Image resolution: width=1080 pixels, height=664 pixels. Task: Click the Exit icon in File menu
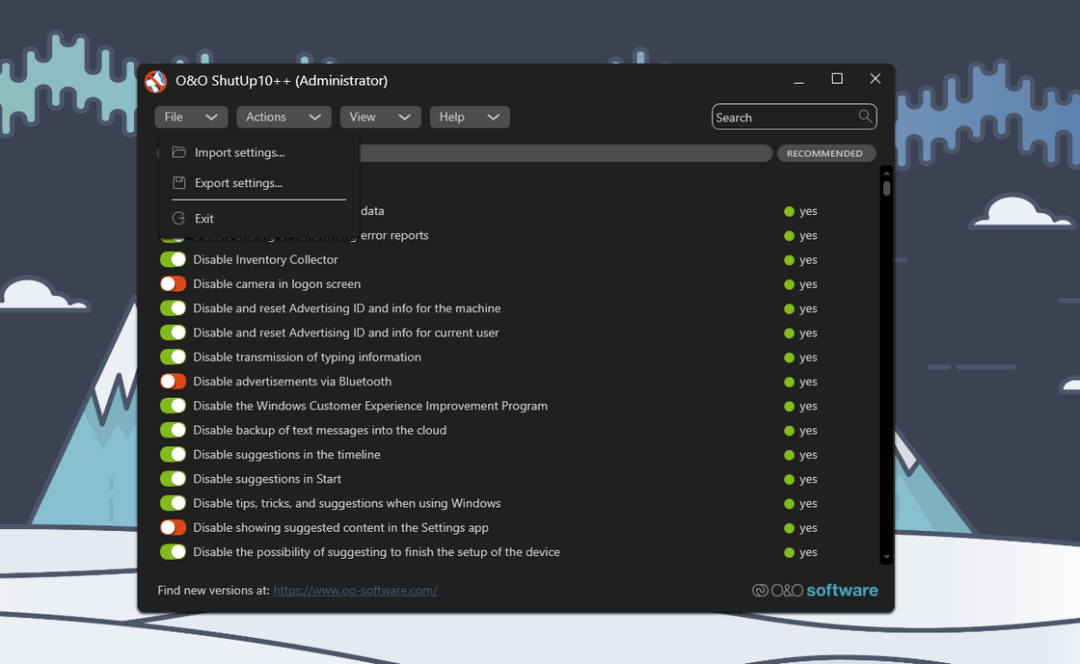point(179,218)
